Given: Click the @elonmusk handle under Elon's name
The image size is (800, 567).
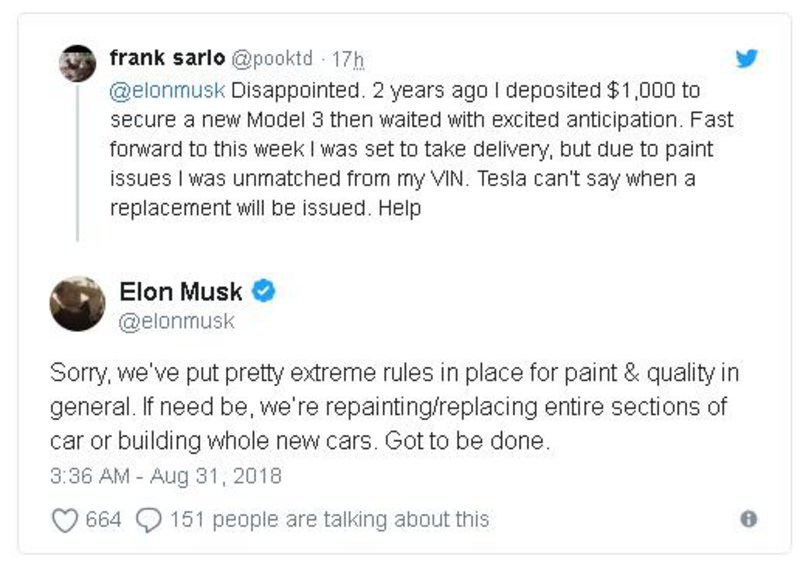Looking at the screenshot, I should pos(176,321).
